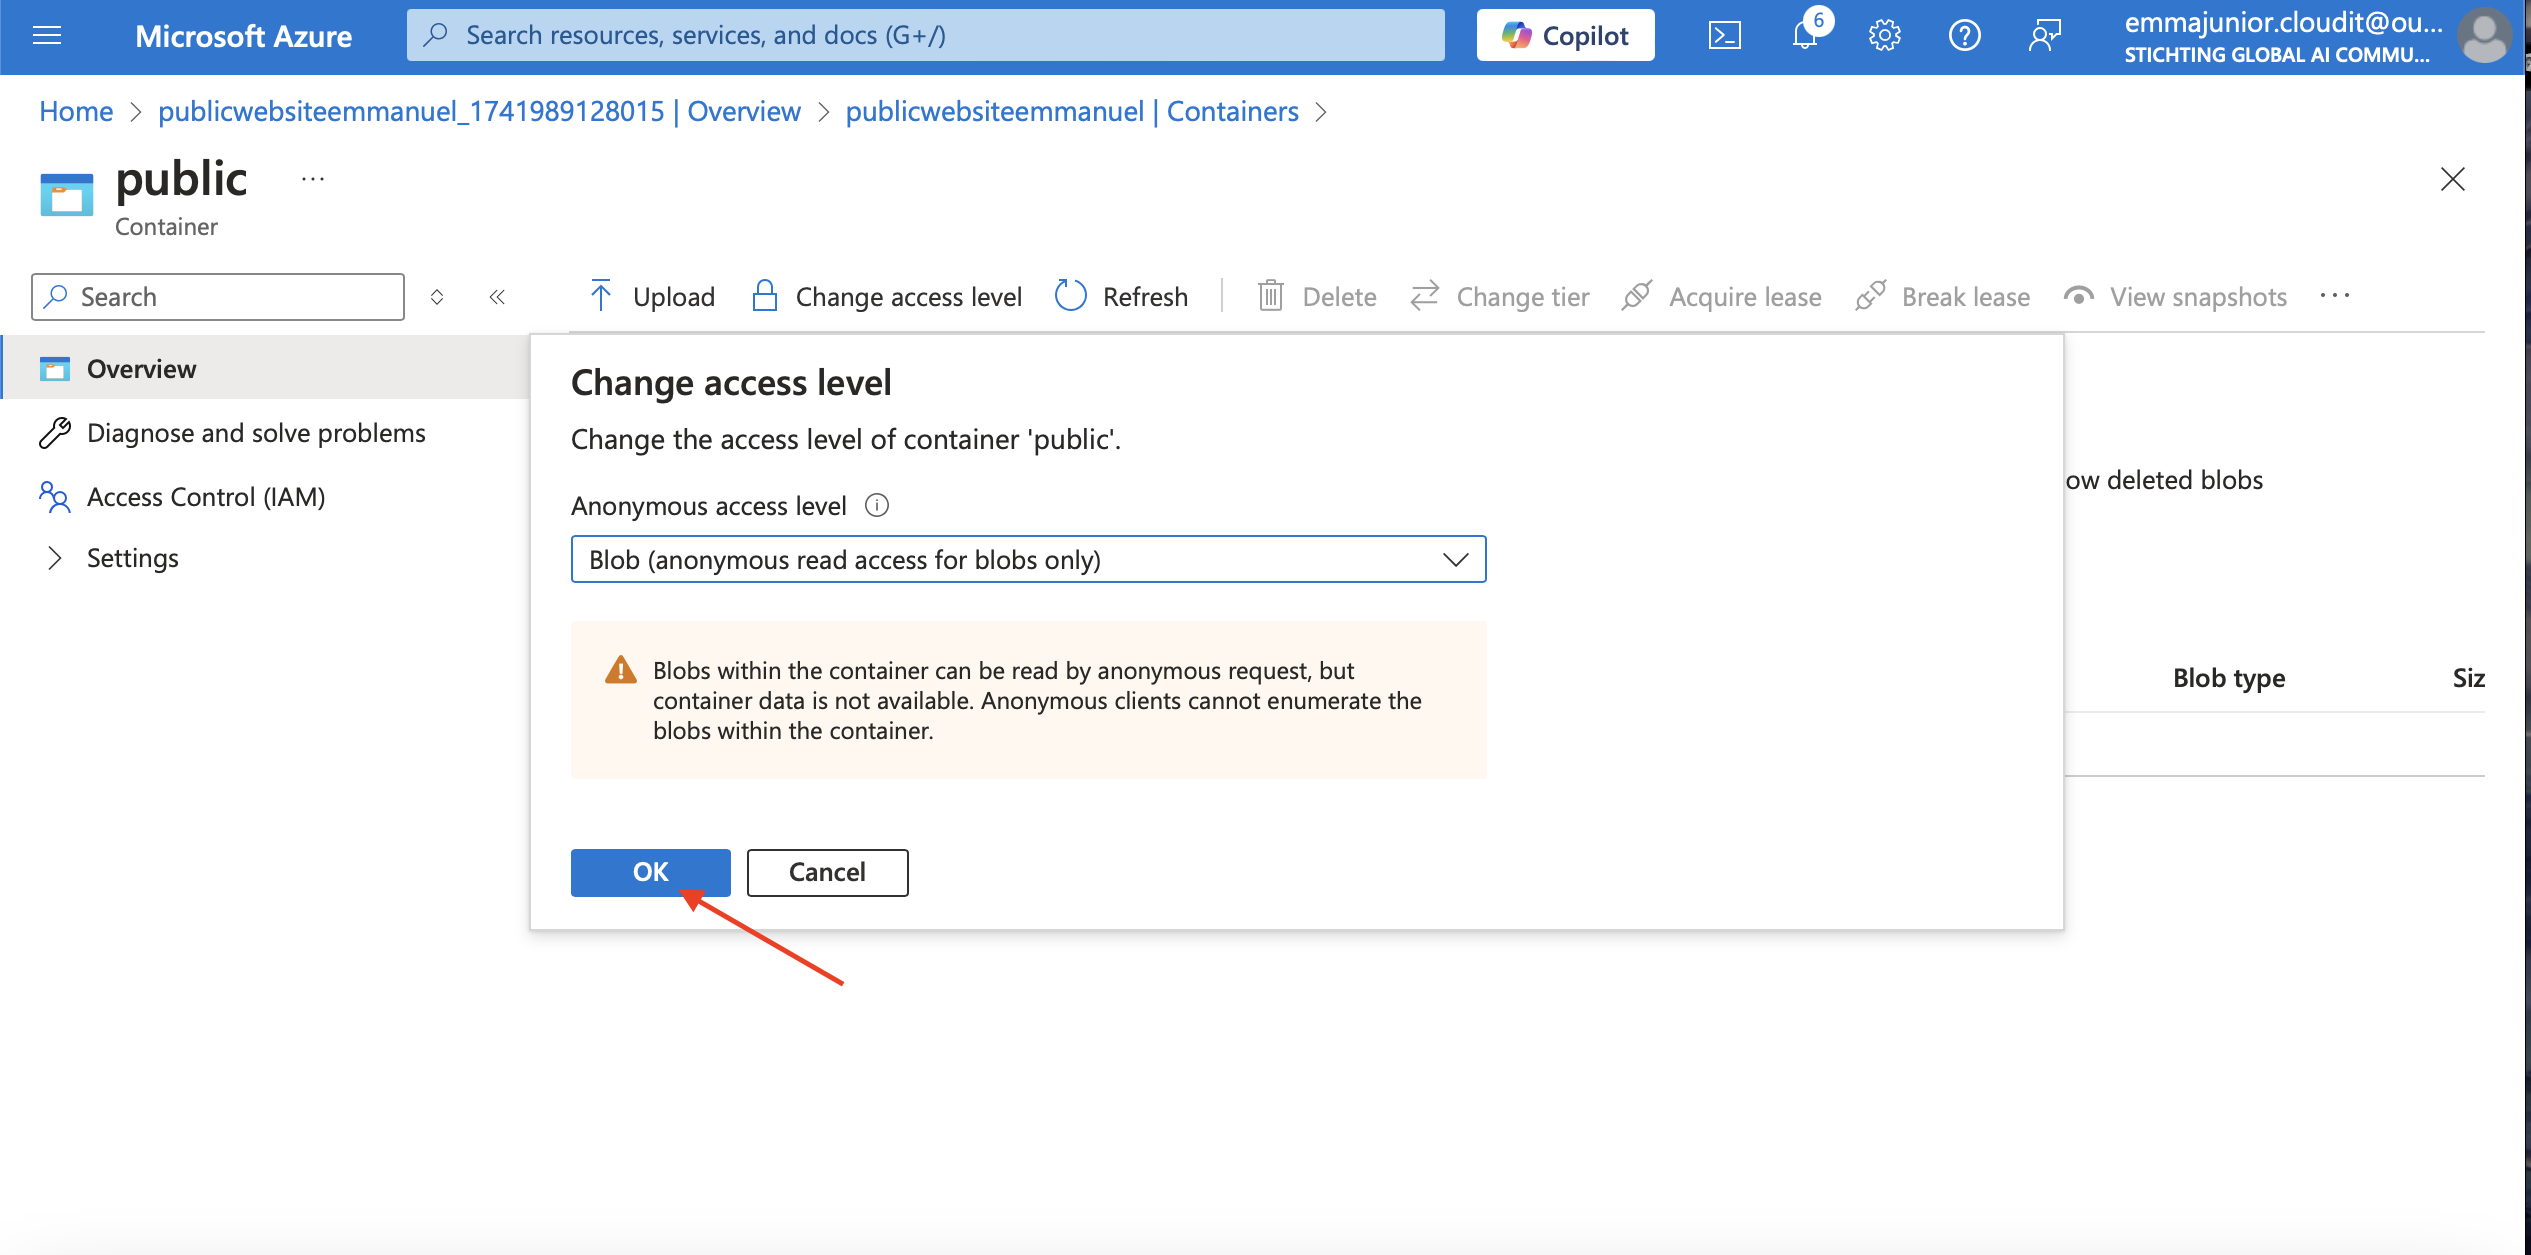Viewport: 2531px width, 1255px height.
Task: Click the user account avatar
Action: point(2485,36)
